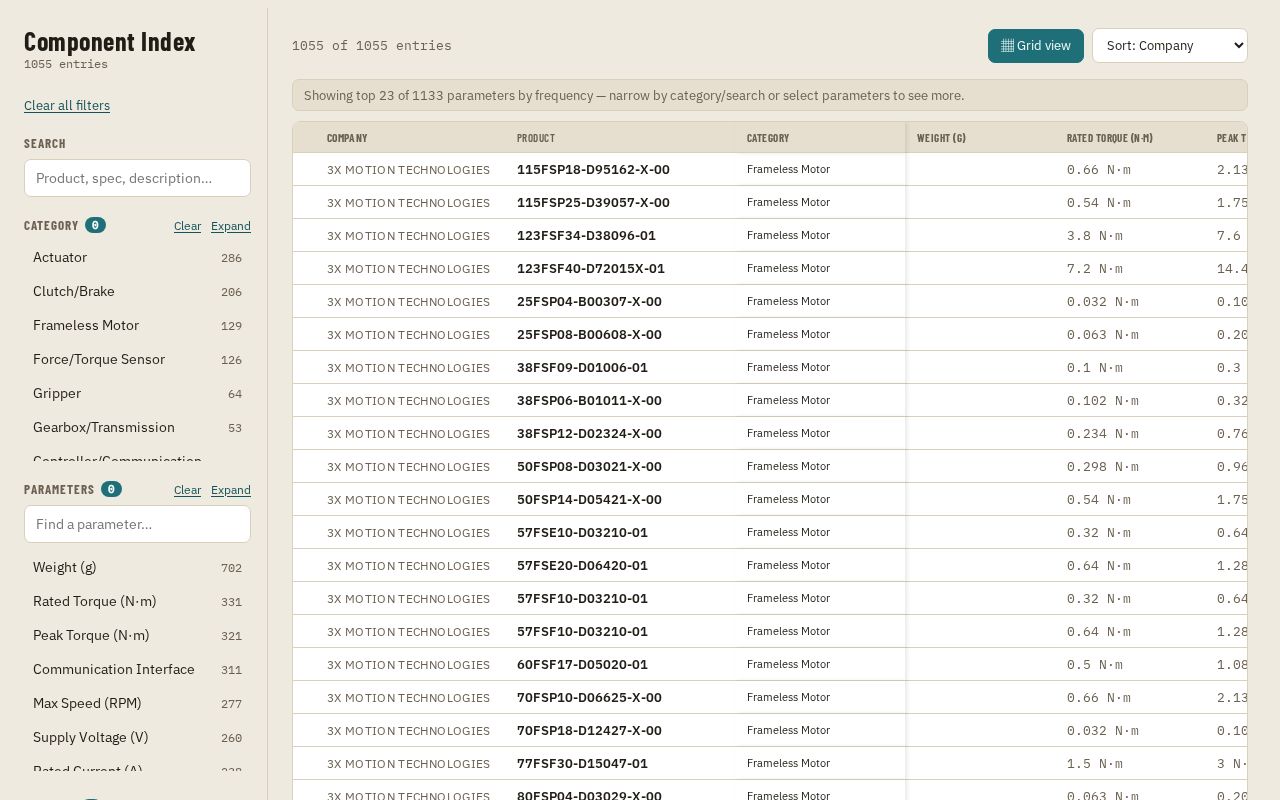Open product 38FSF09-D01006-01
The image size is (1280, 800).
coord(582,368)
